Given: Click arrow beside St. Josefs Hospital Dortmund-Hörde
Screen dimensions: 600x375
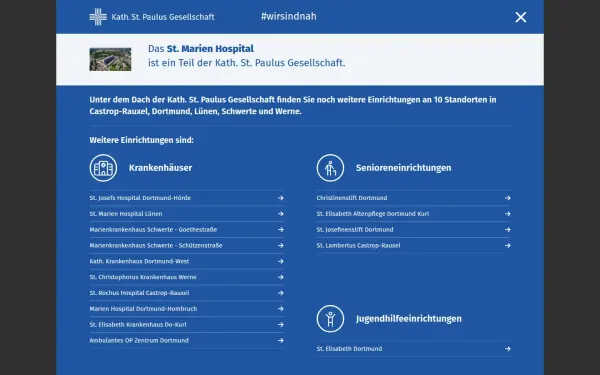Looking at the screenshot, I should (280, 198).
